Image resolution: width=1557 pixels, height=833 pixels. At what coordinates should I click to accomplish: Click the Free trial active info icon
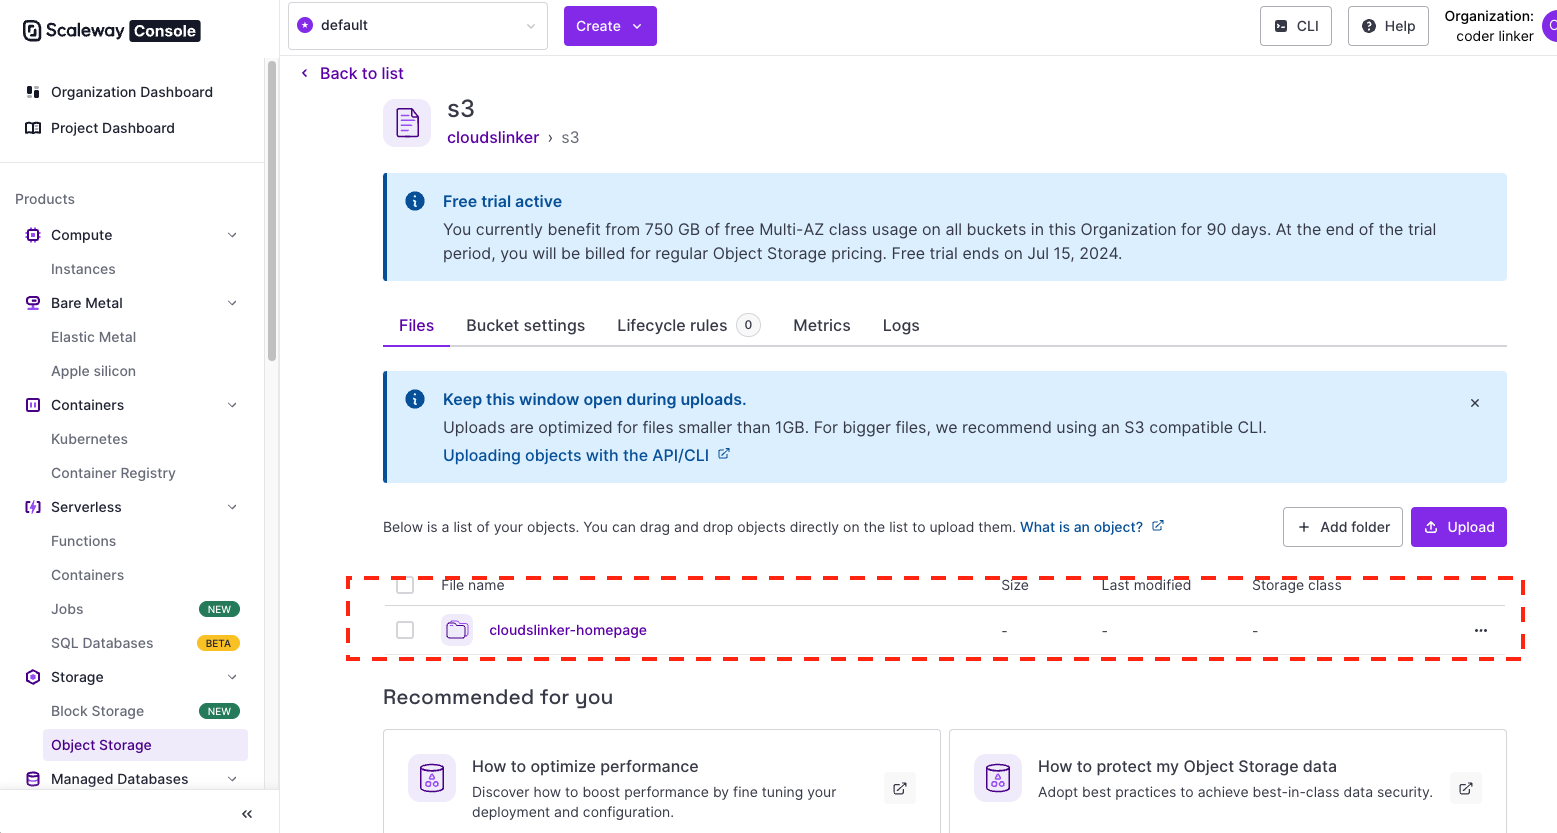pos(415,201)
